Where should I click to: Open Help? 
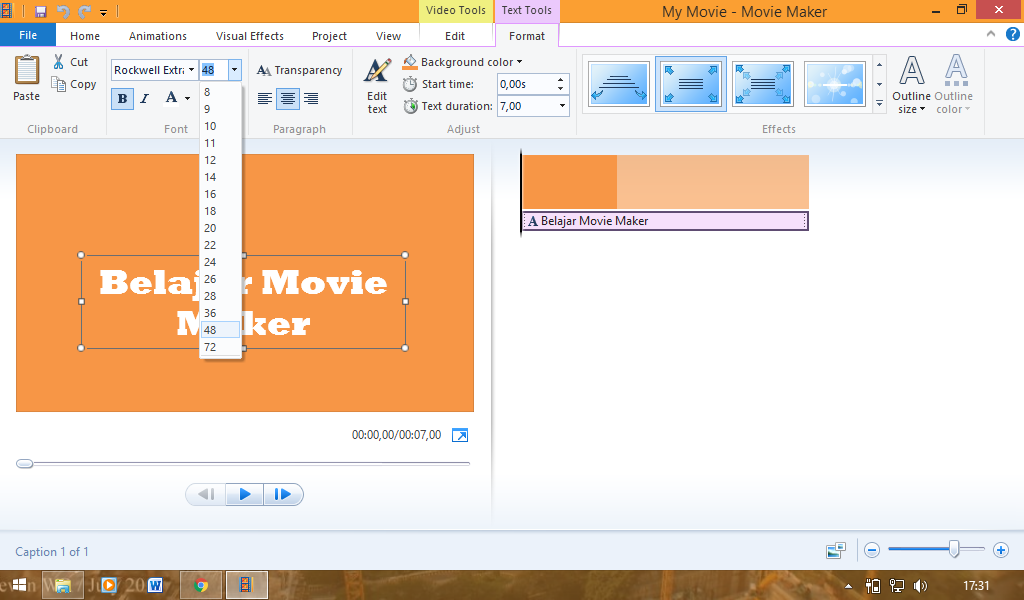[x=1012, y=35]
